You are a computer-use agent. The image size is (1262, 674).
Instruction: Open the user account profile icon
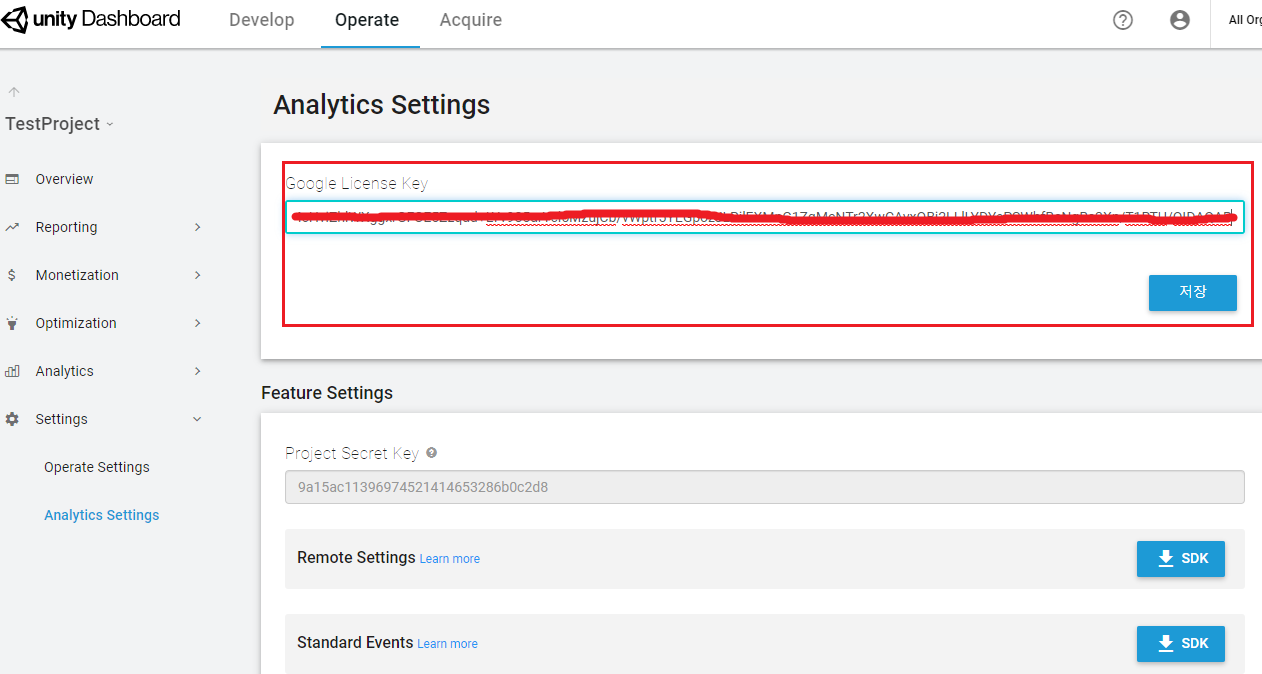click(1180, 20)
